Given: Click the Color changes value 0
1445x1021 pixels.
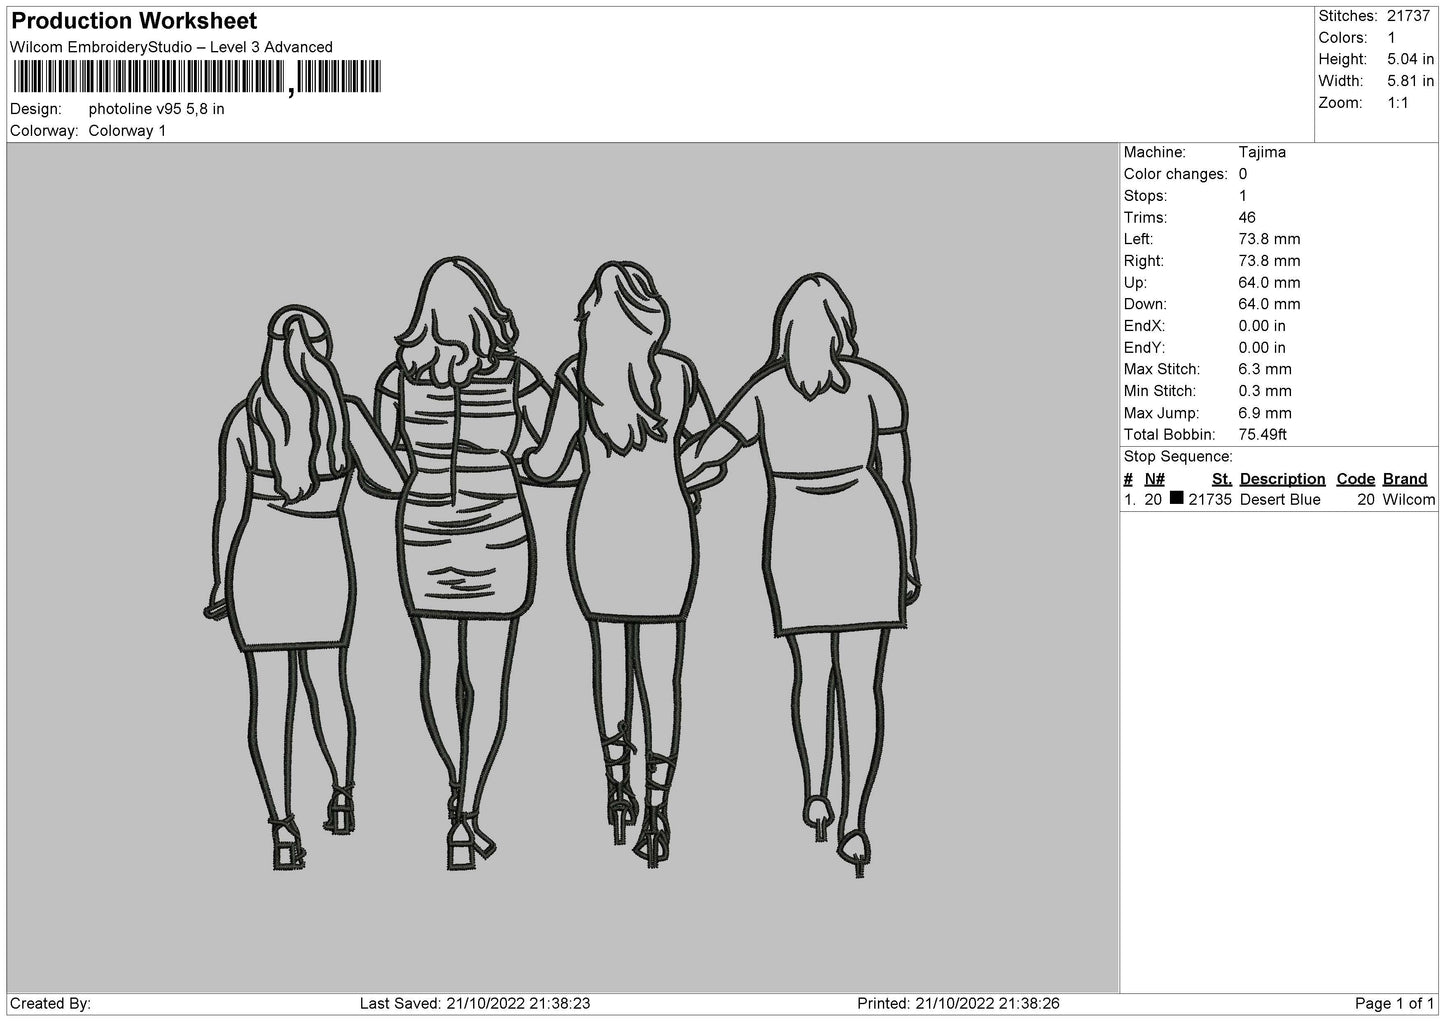Looking at the screenshot, I should coord(1243,174).
